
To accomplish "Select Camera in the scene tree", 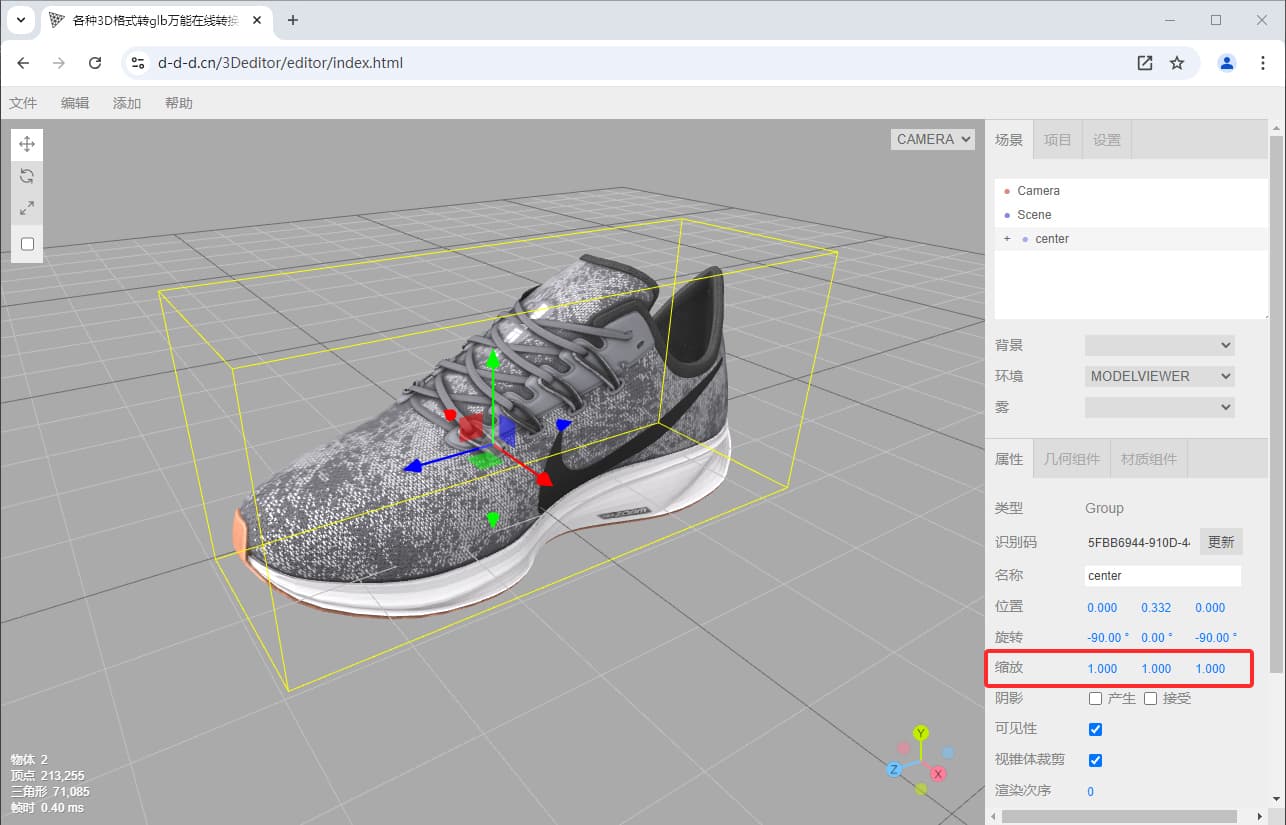I will tap(1131, 190).
